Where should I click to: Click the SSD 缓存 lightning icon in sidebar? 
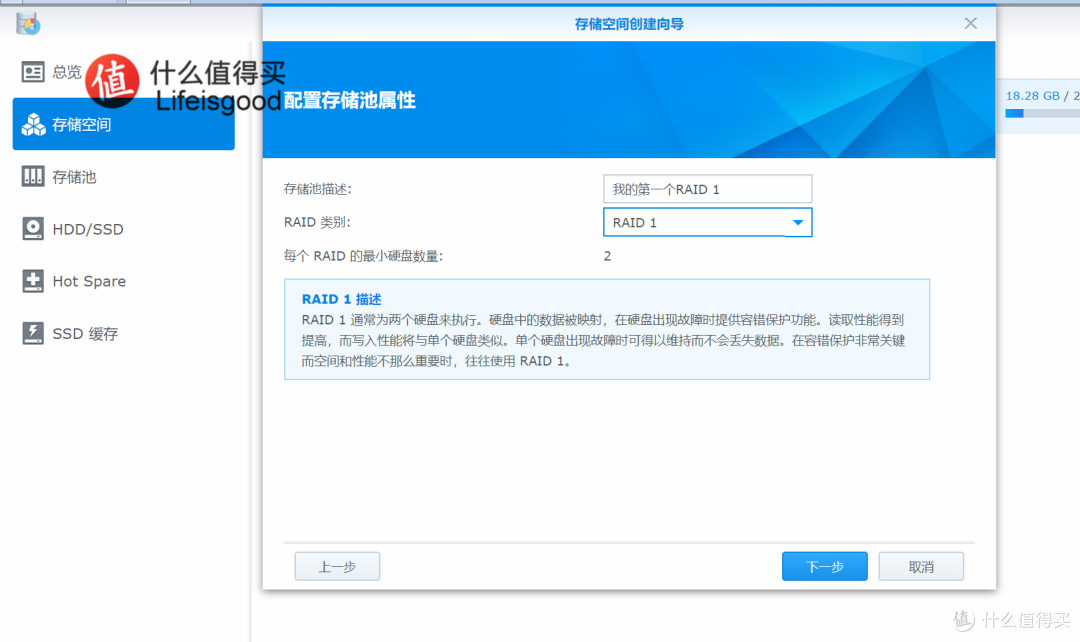(33, 333)
